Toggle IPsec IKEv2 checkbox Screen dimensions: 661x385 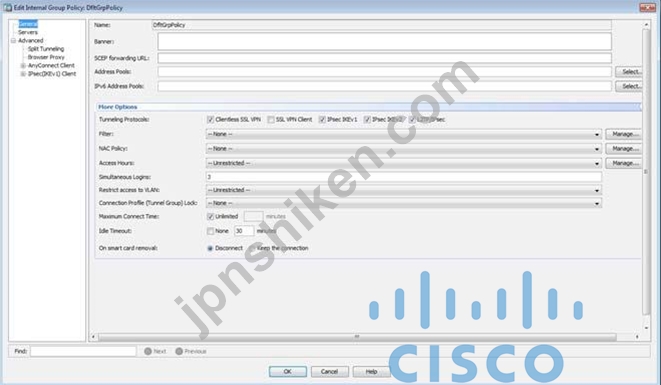point(368,120)
